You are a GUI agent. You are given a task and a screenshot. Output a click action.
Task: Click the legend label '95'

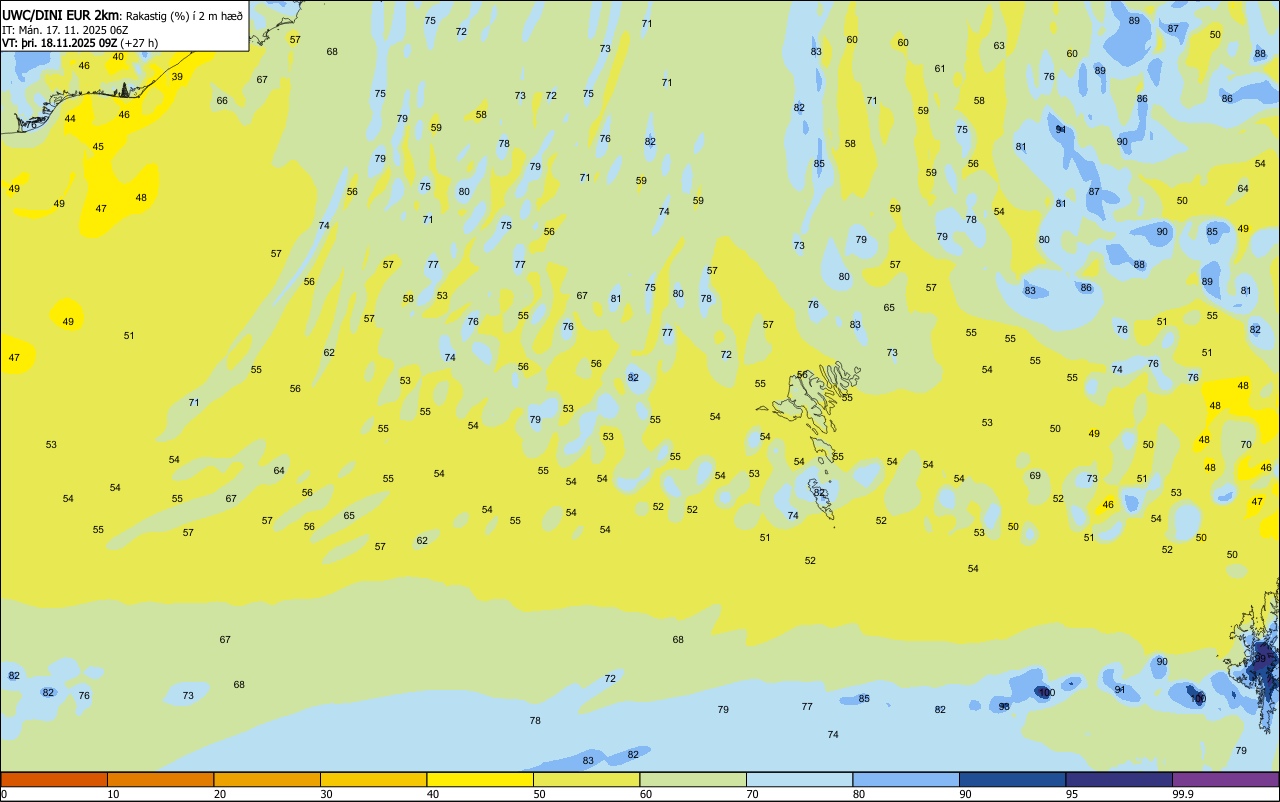[1072, 794]
